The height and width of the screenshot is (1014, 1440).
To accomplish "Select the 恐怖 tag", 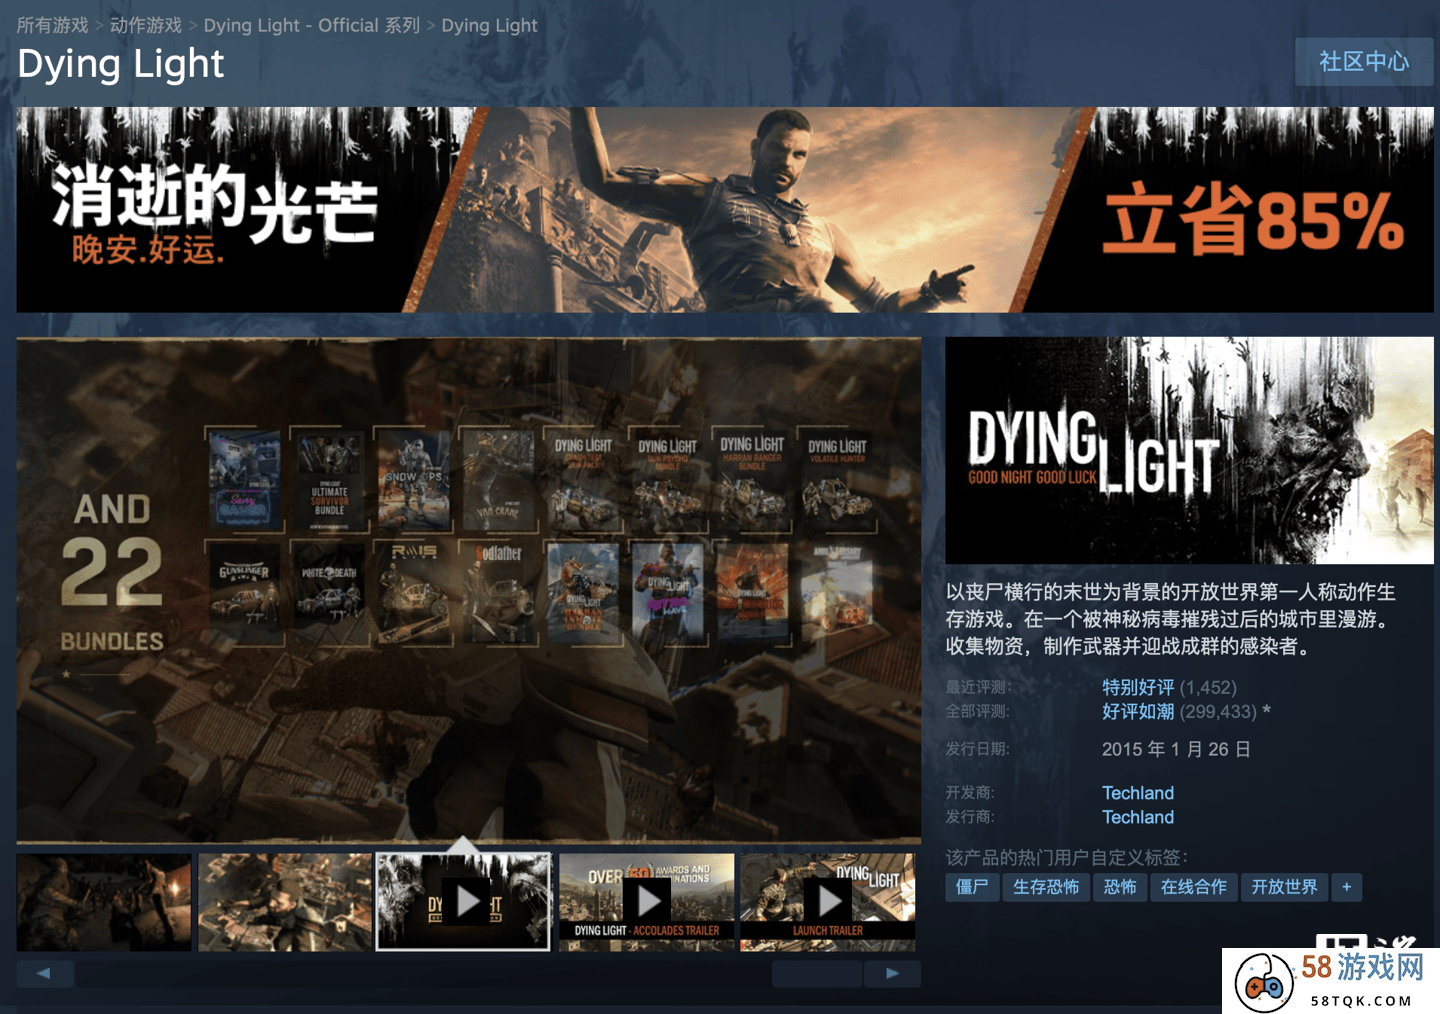I will pyautogui.click(x=1120, y=887).
